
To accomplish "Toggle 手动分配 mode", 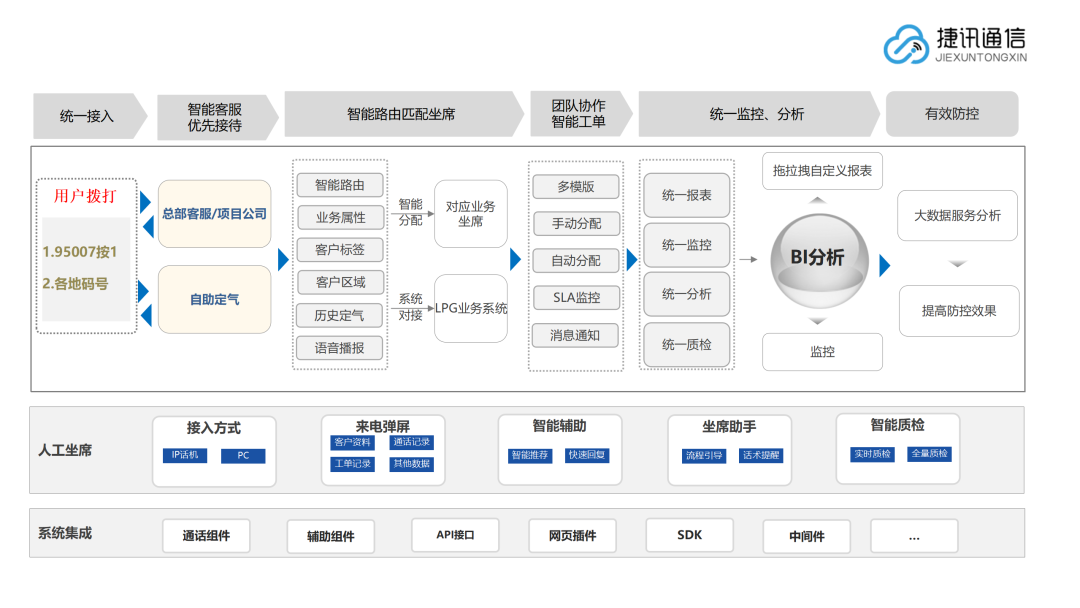I will point(577,223).
